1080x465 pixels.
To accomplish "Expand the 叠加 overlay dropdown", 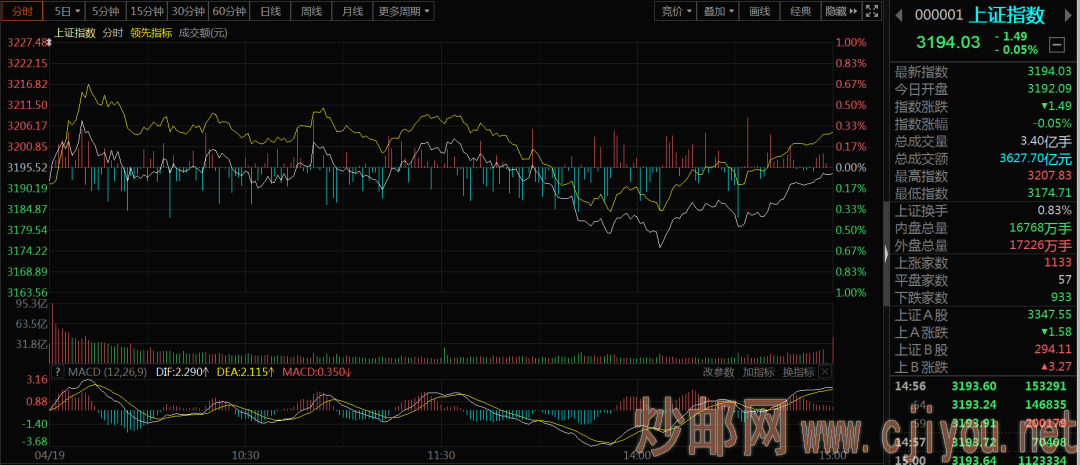I will [x=718, y=12].
